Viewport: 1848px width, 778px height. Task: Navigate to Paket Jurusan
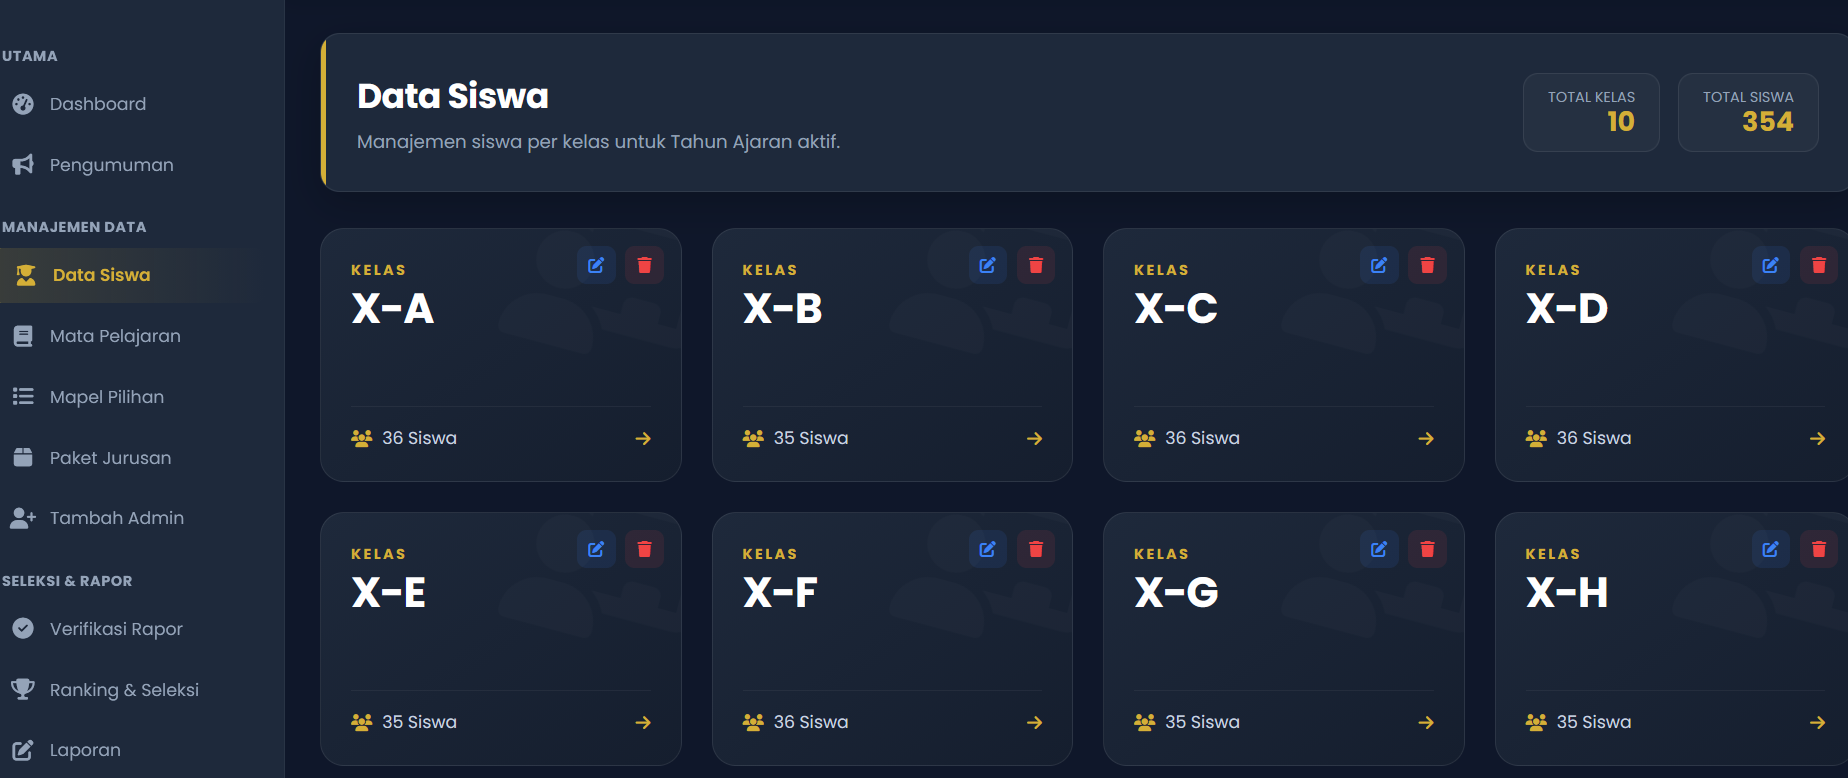[110, 458]
